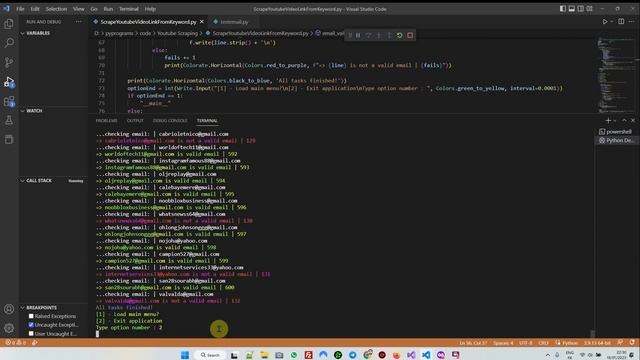Switch to the Problems panel tab
The image size is (640, 360).
(107, 121)
